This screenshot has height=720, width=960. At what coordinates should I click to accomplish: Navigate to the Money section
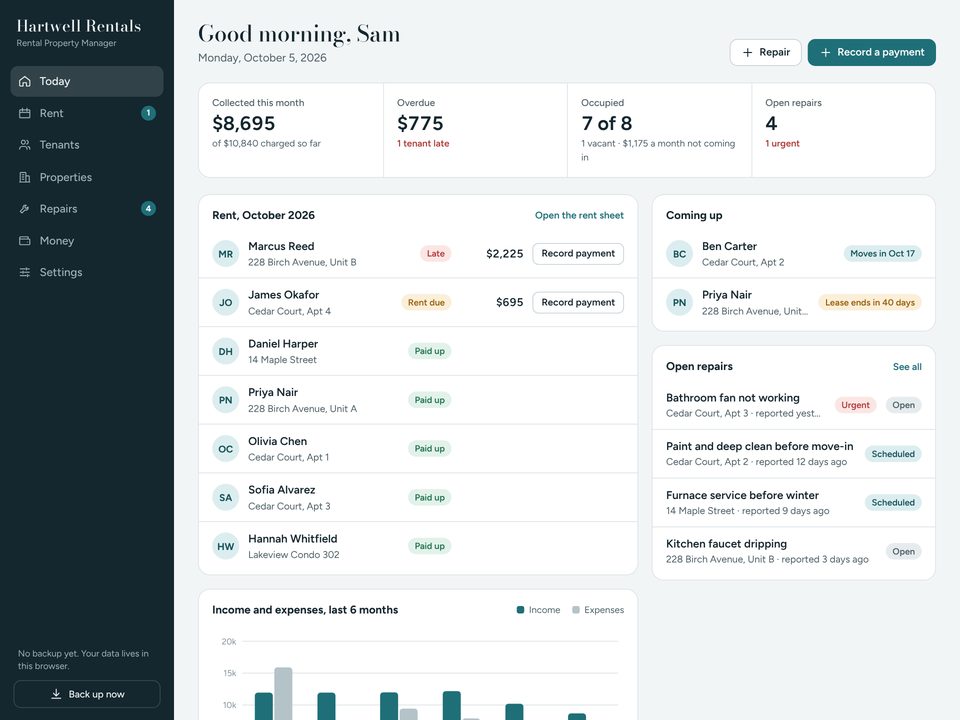pos(87,241)
